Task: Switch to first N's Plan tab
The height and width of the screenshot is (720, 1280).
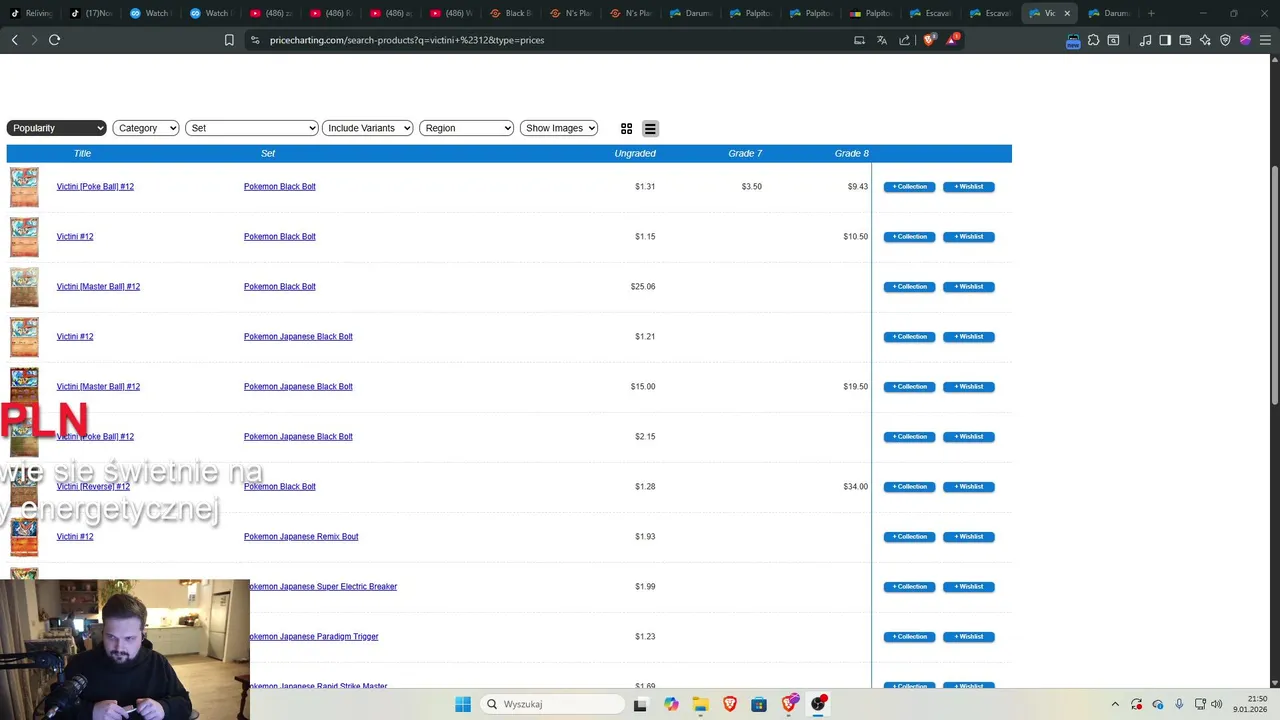Action: (572, 13)
